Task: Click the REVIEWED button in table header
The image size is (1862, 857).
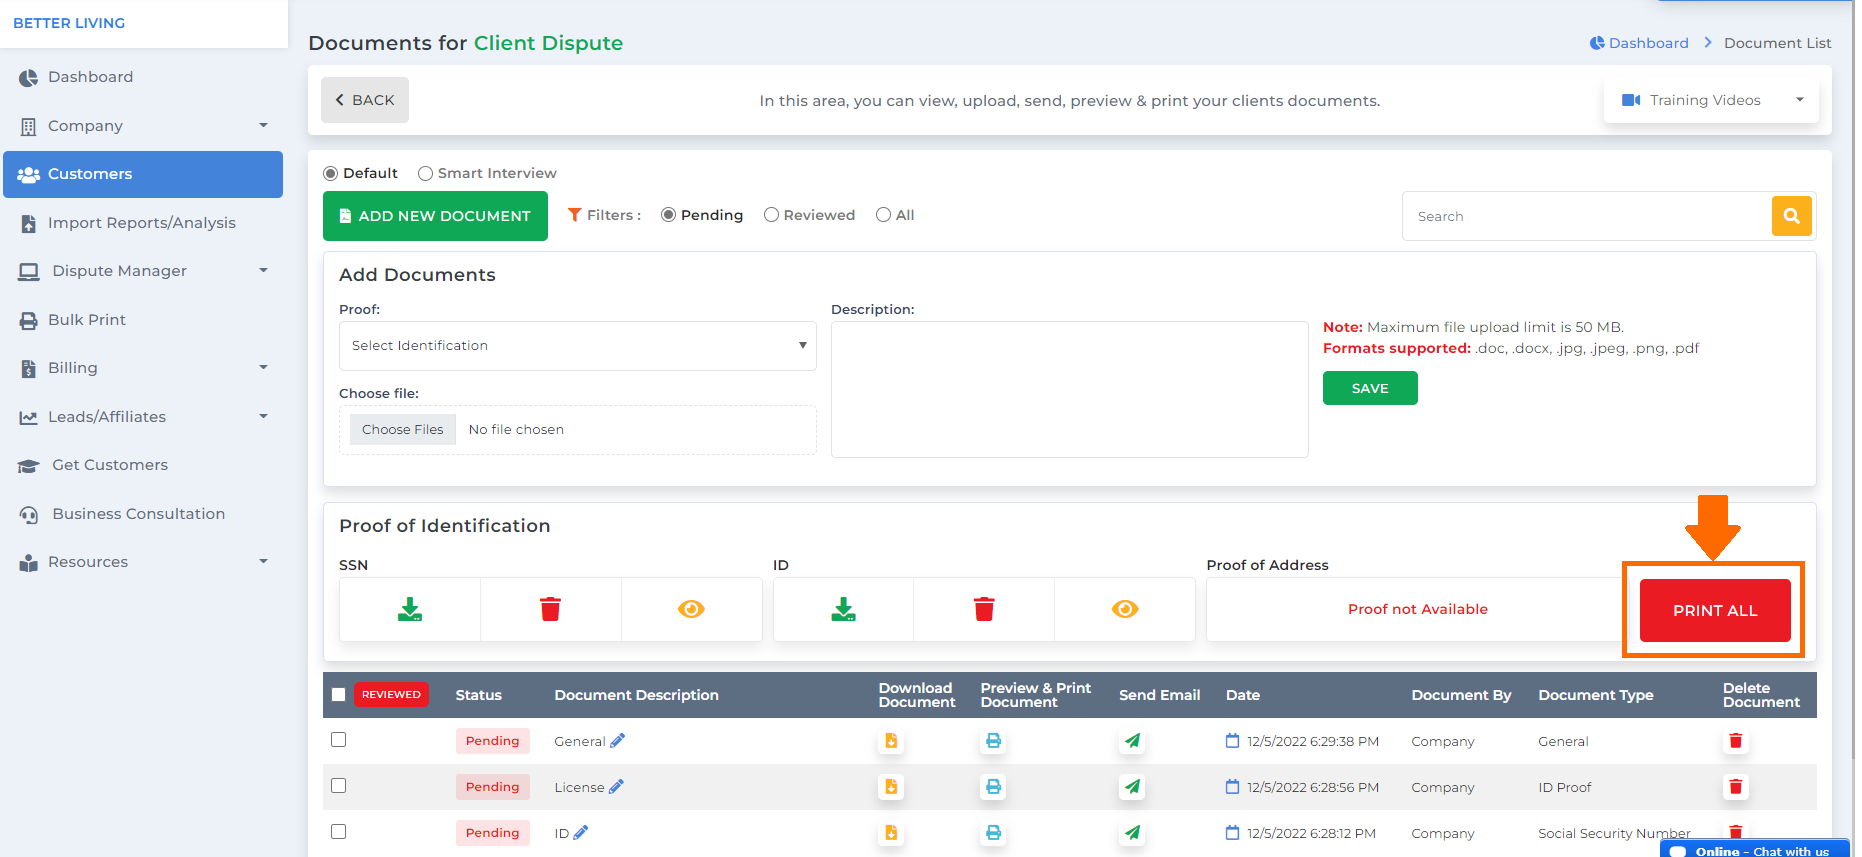Action: click(391, 694)
